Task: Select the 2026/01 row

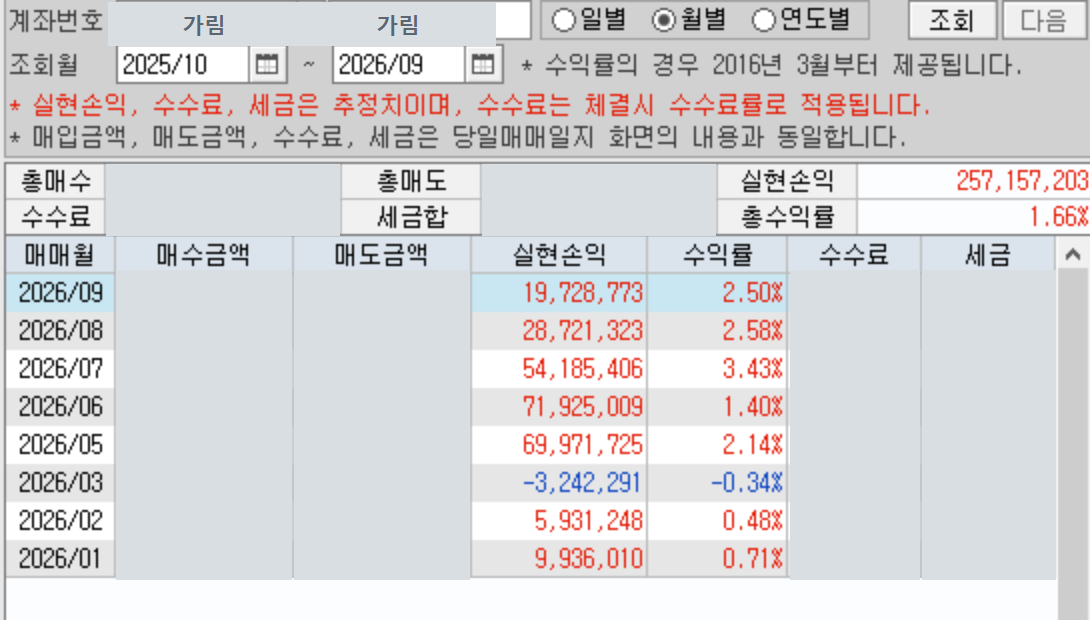Action: click(x=531, y=559)
